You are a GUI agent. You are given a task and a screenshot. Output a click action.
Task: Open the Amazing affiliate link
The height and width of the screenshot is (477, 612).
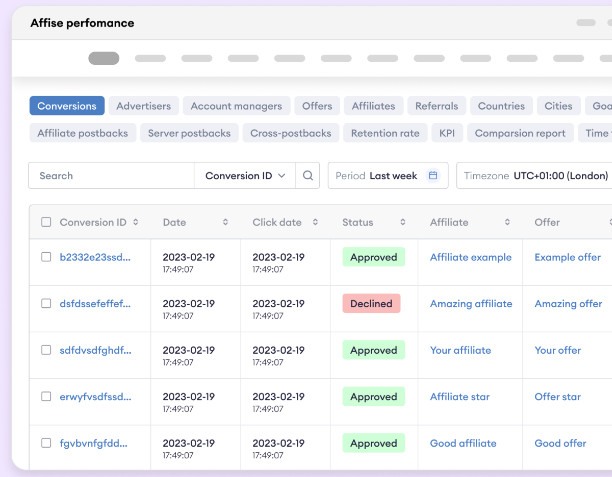471,304
